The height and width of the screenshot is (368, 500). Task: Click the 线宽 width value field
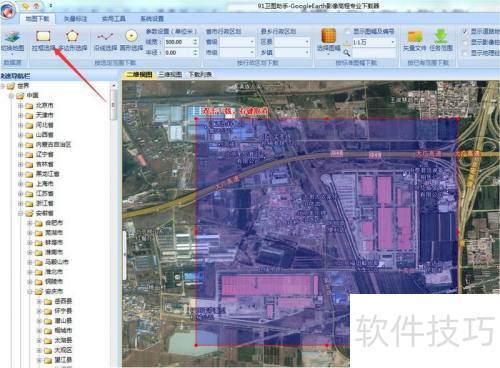click(181, 42)
